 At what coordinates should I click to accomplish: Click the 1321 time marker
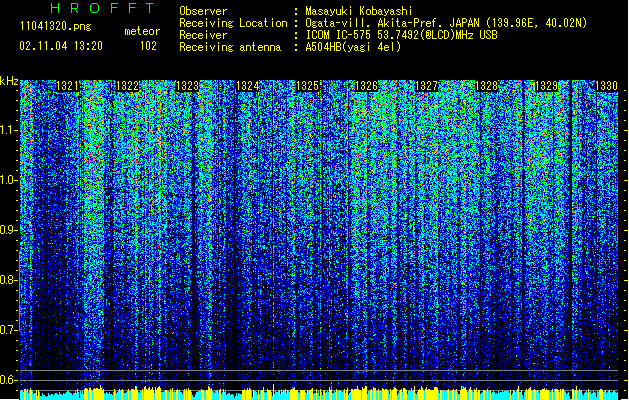point(67,86)
